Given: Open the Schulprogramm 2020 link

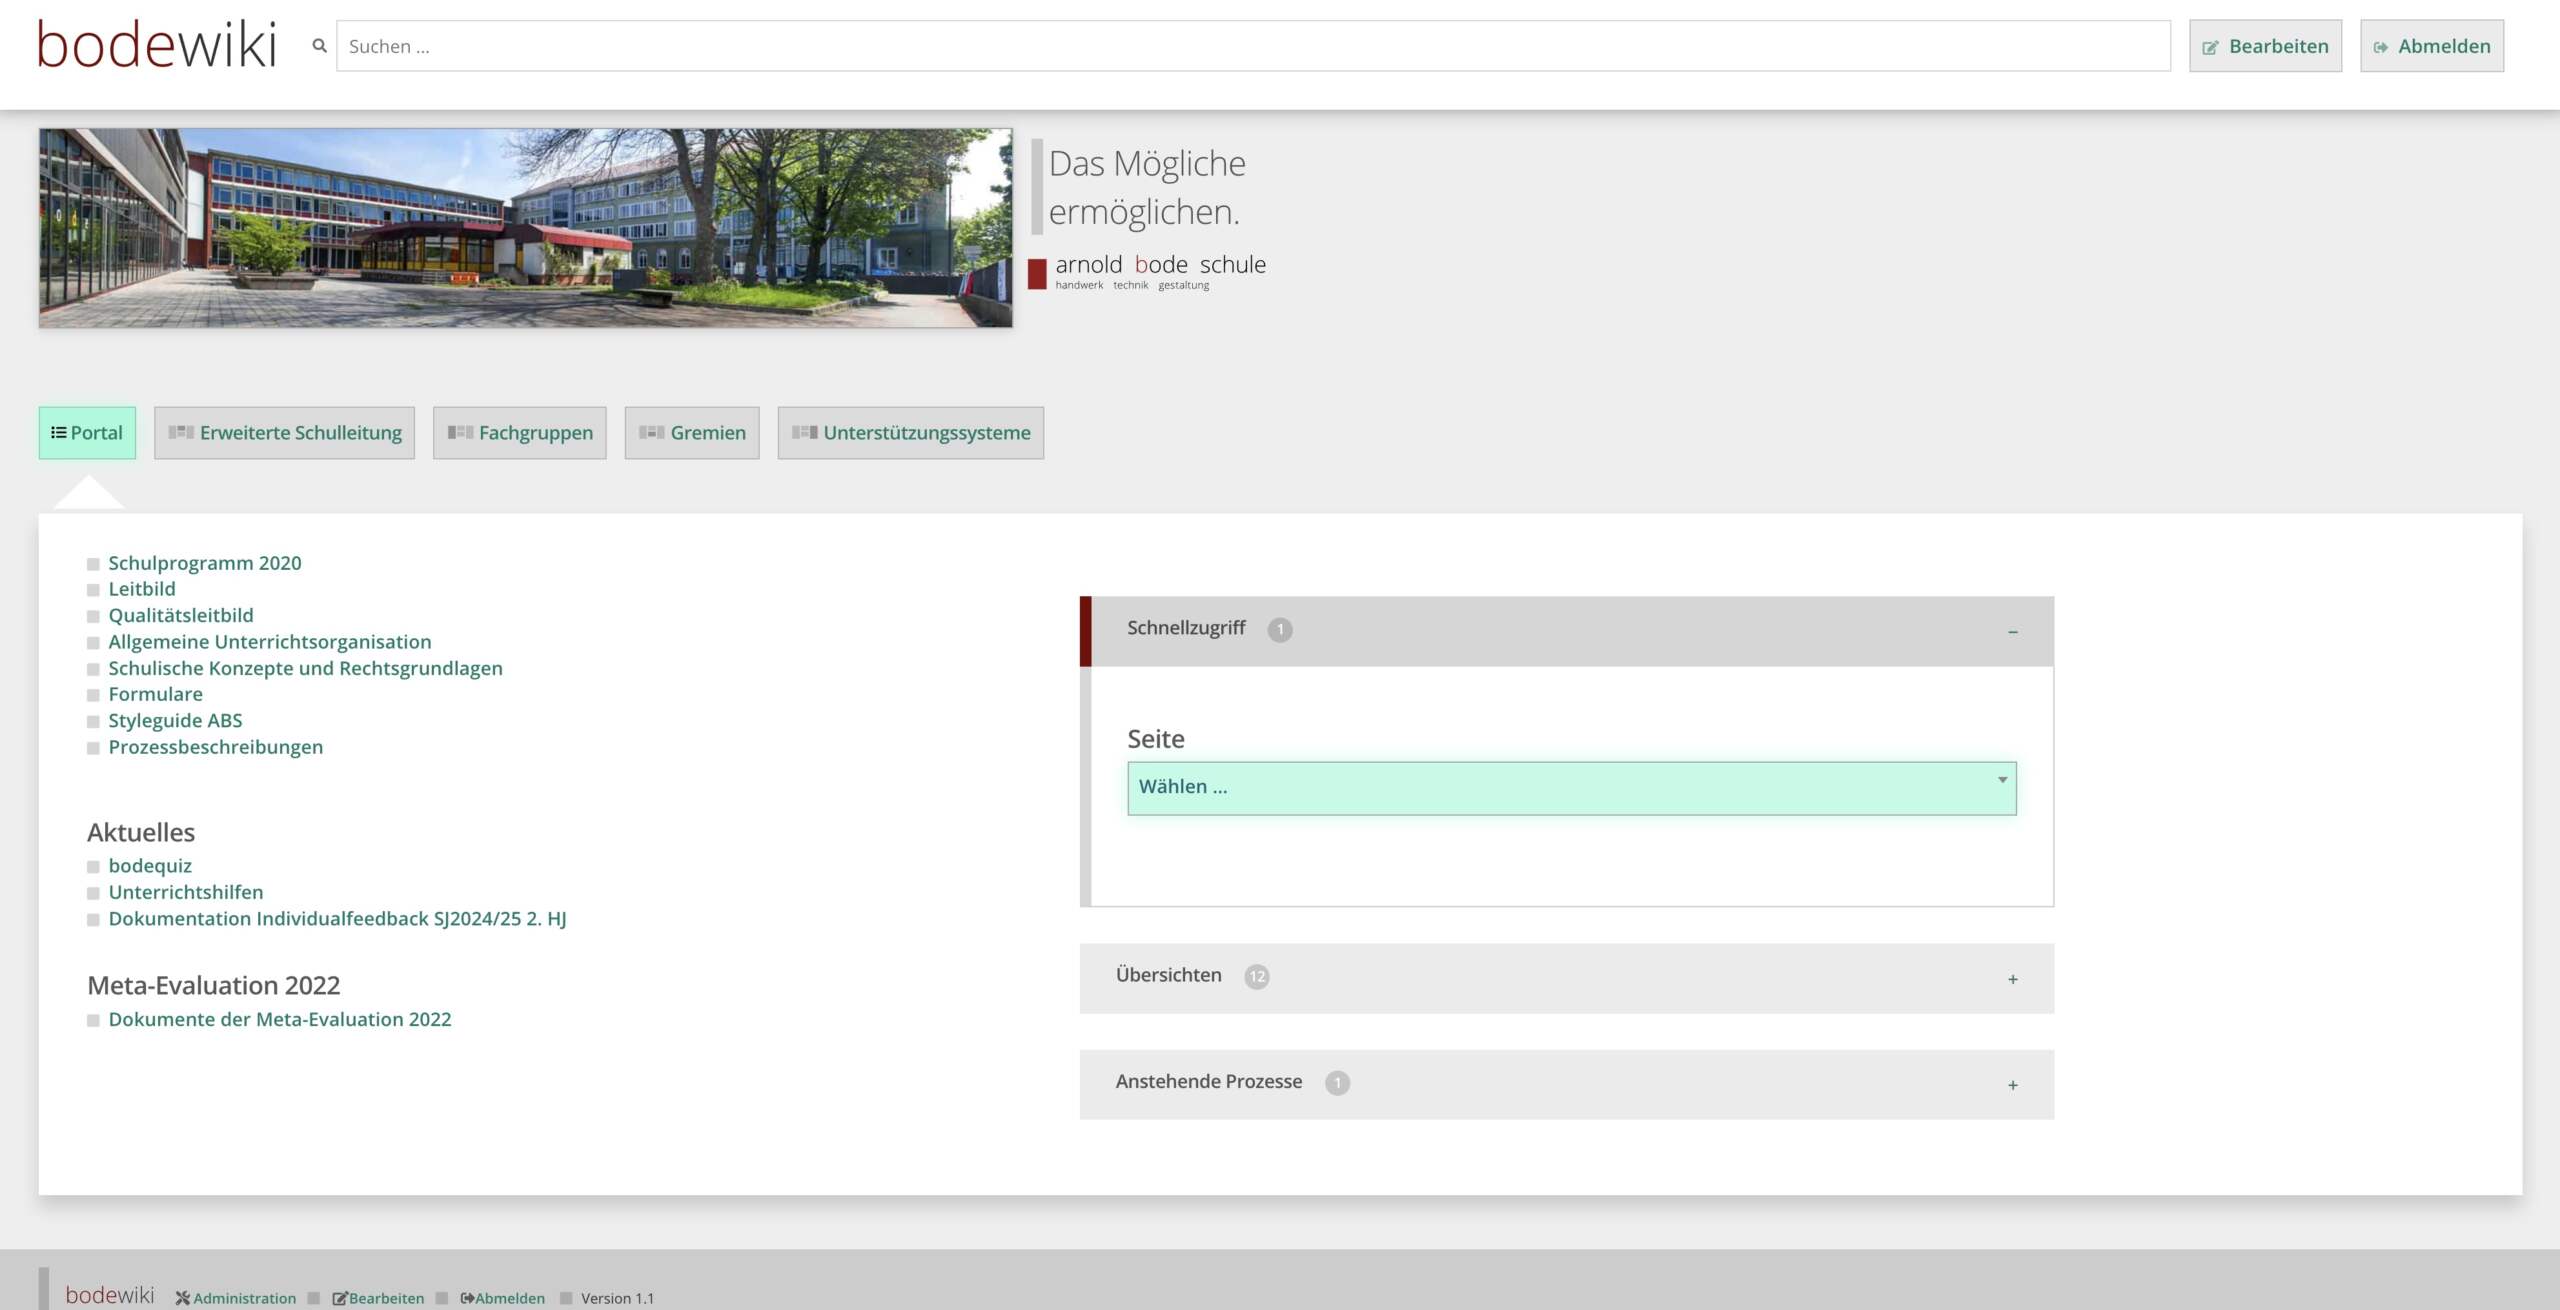Looking at the screenshot, I should pos(205,563).
